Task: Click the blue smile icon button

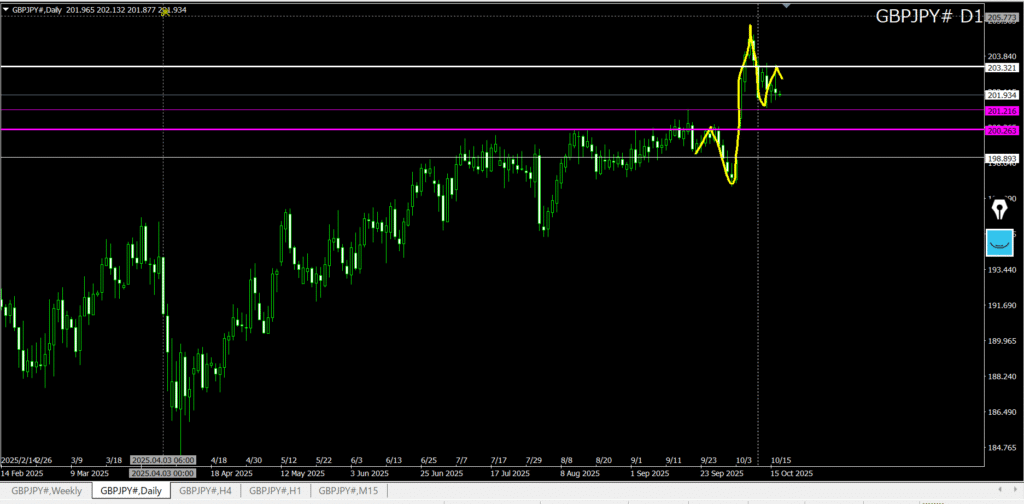Action: [x=998, y=242]
